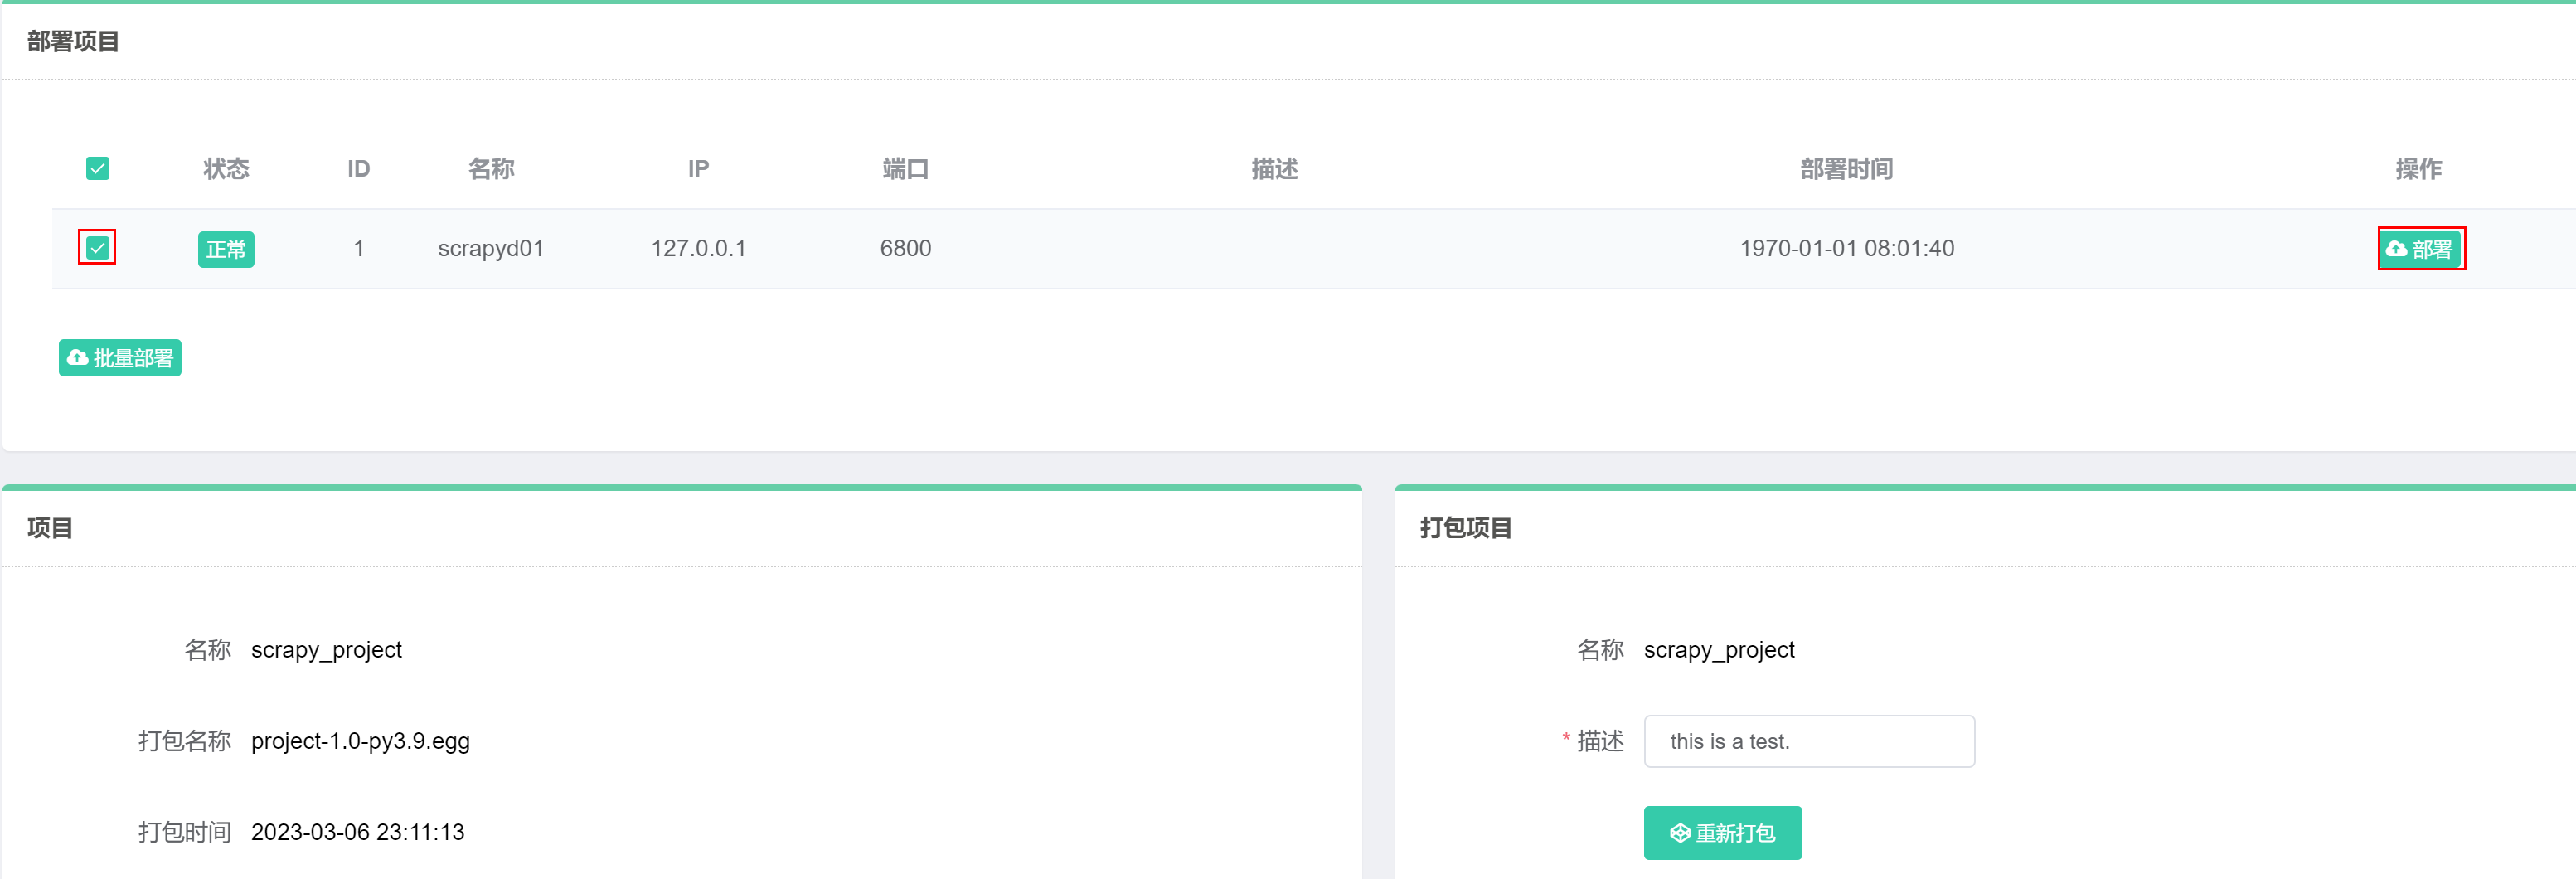Click the IP address 127.0.0.1

click(x=698, y=249)
